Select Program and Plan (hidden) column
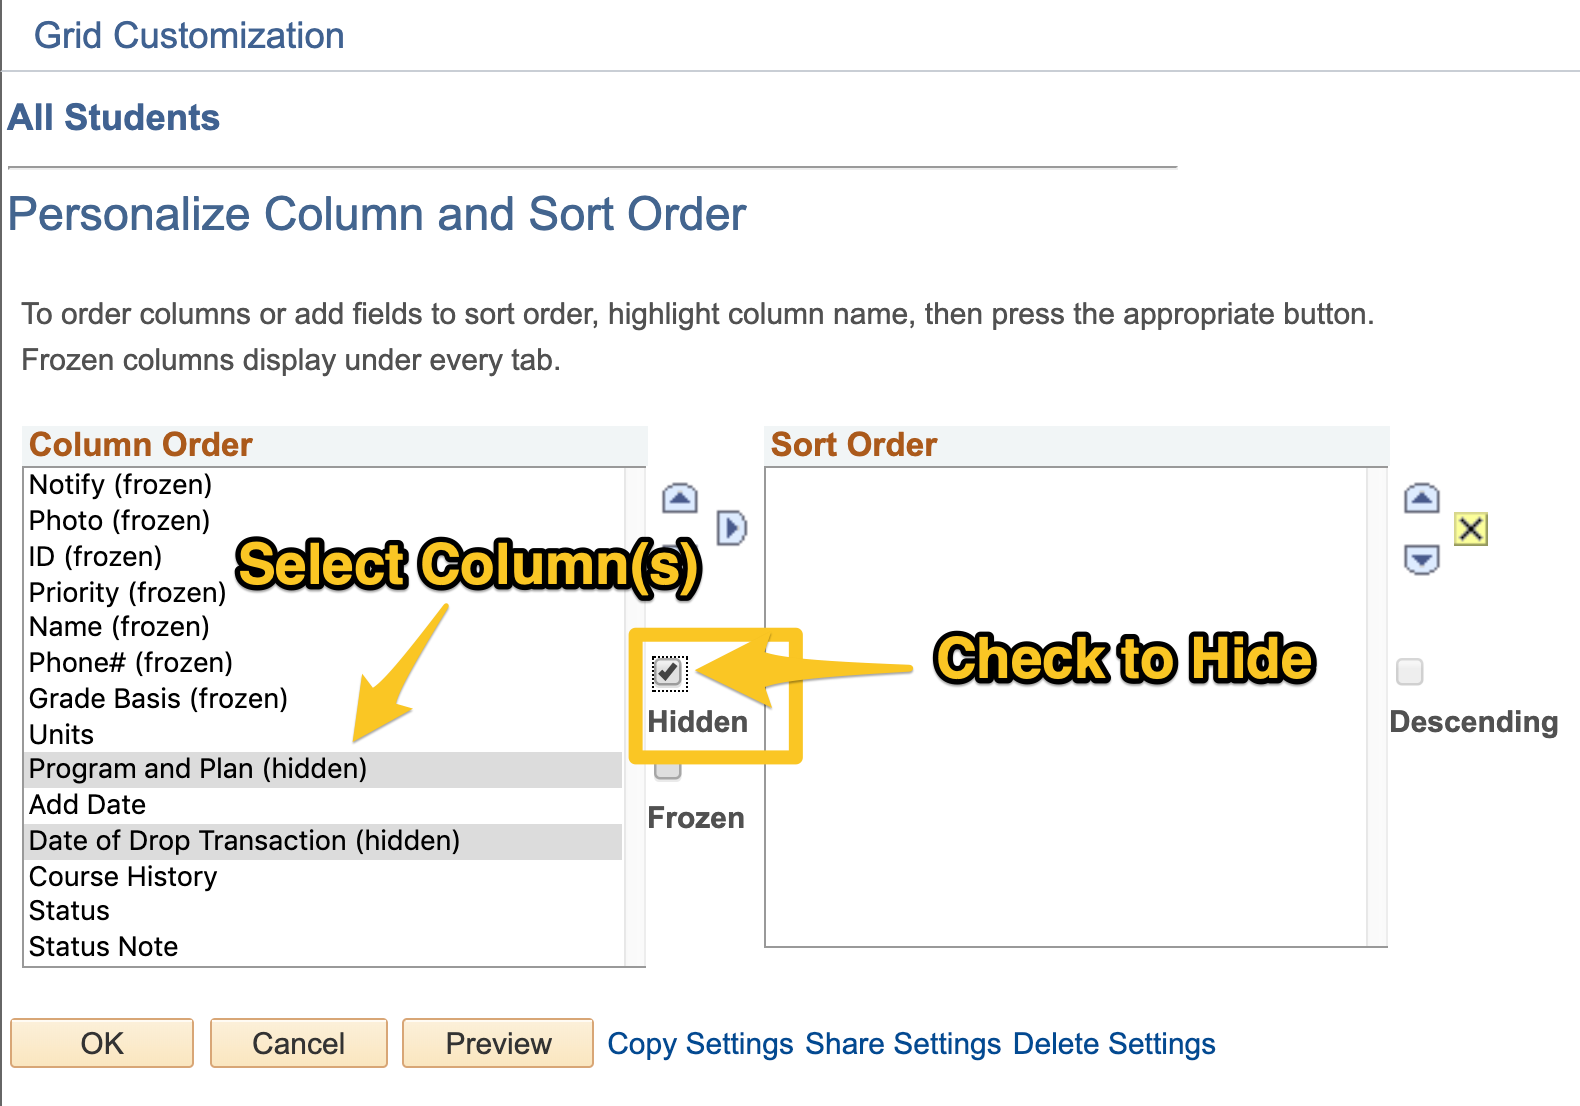 tap(198, 769)
